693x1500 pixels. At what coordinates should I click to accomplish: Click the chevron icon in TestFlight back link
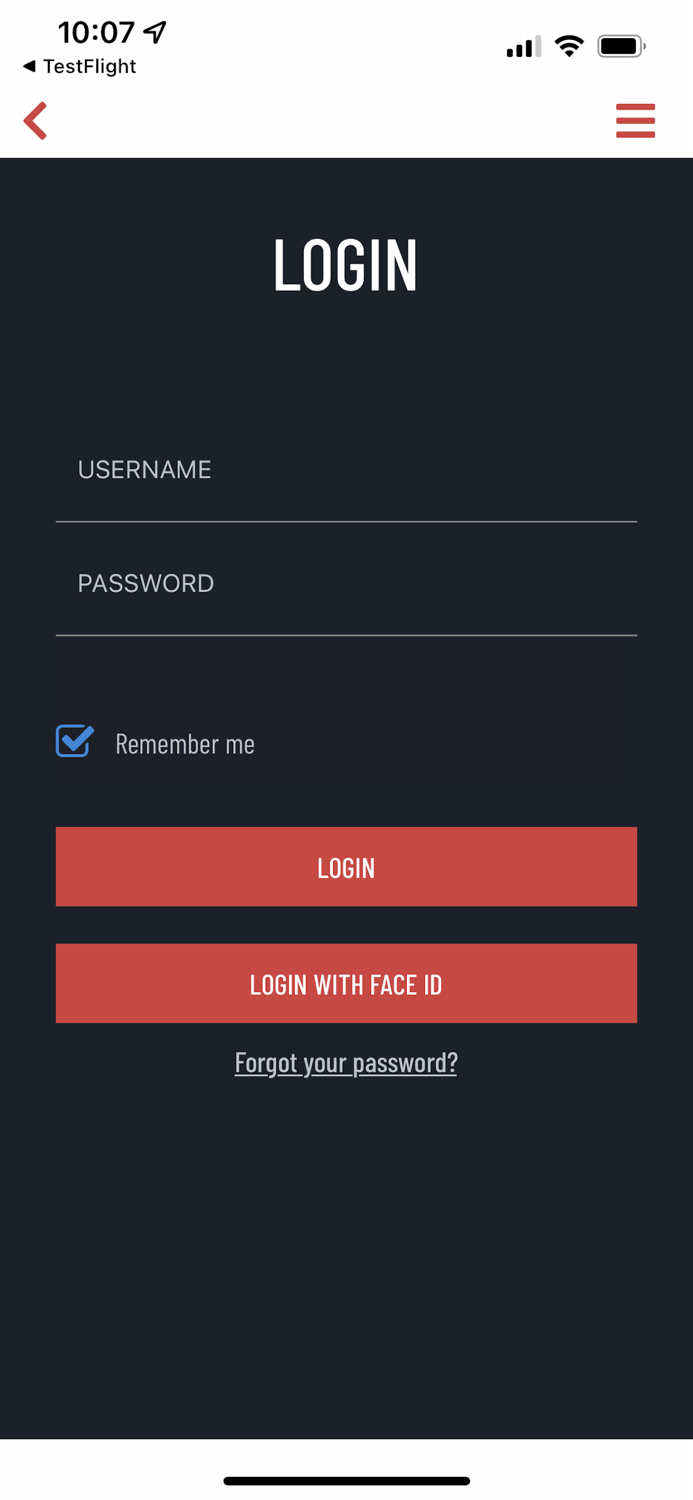[27, 66]
